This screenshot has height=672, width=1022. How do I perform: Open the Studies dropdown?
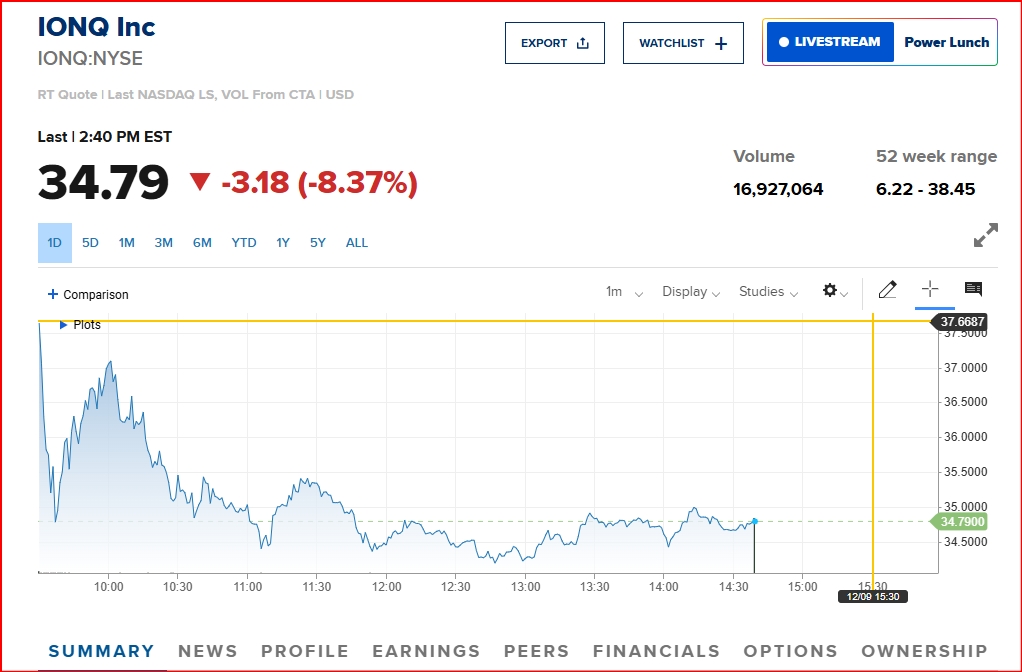768,292
